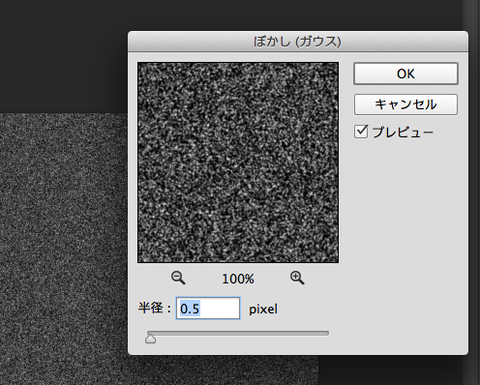Image resolution: width=480 pixels, height=385 pixels.
Task: Zoom in the blur preview
Action: click(x=297, y=278)
